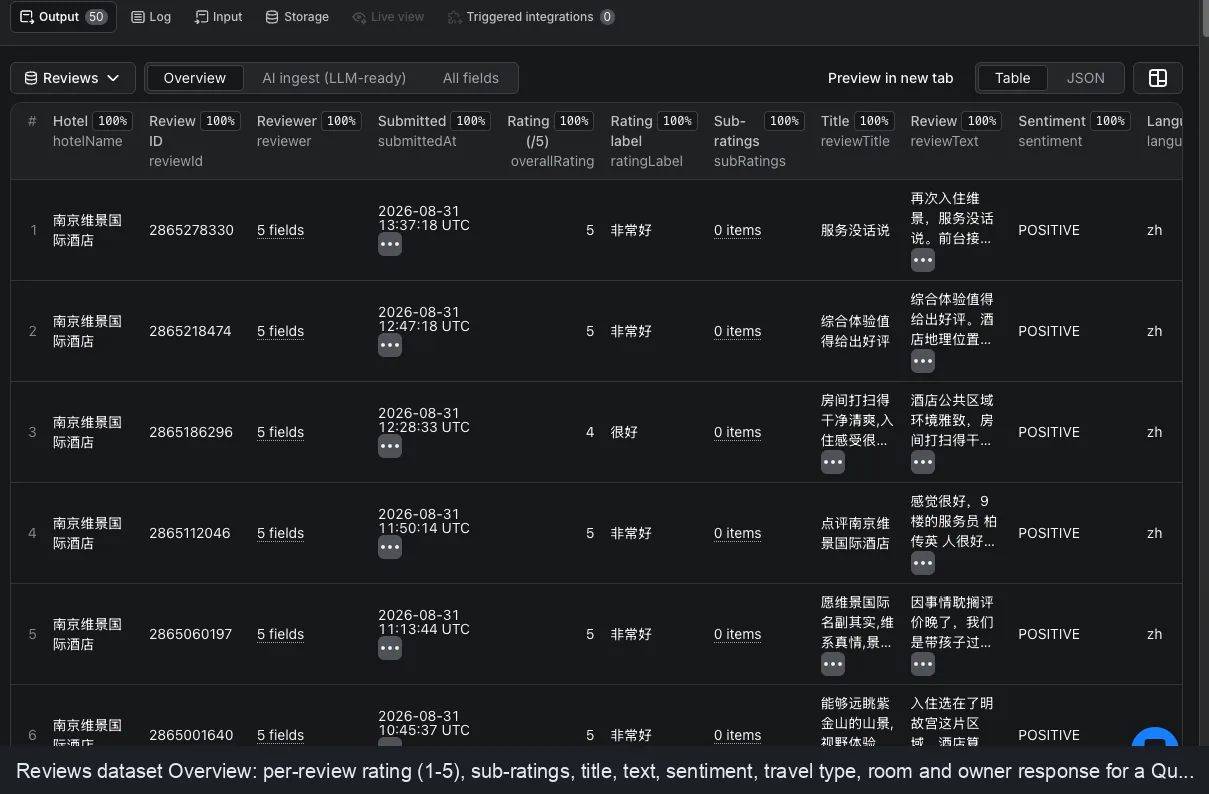Select the All fields view
The image size is (1209, 794).
pyautogui.click(x=471, y=78)
